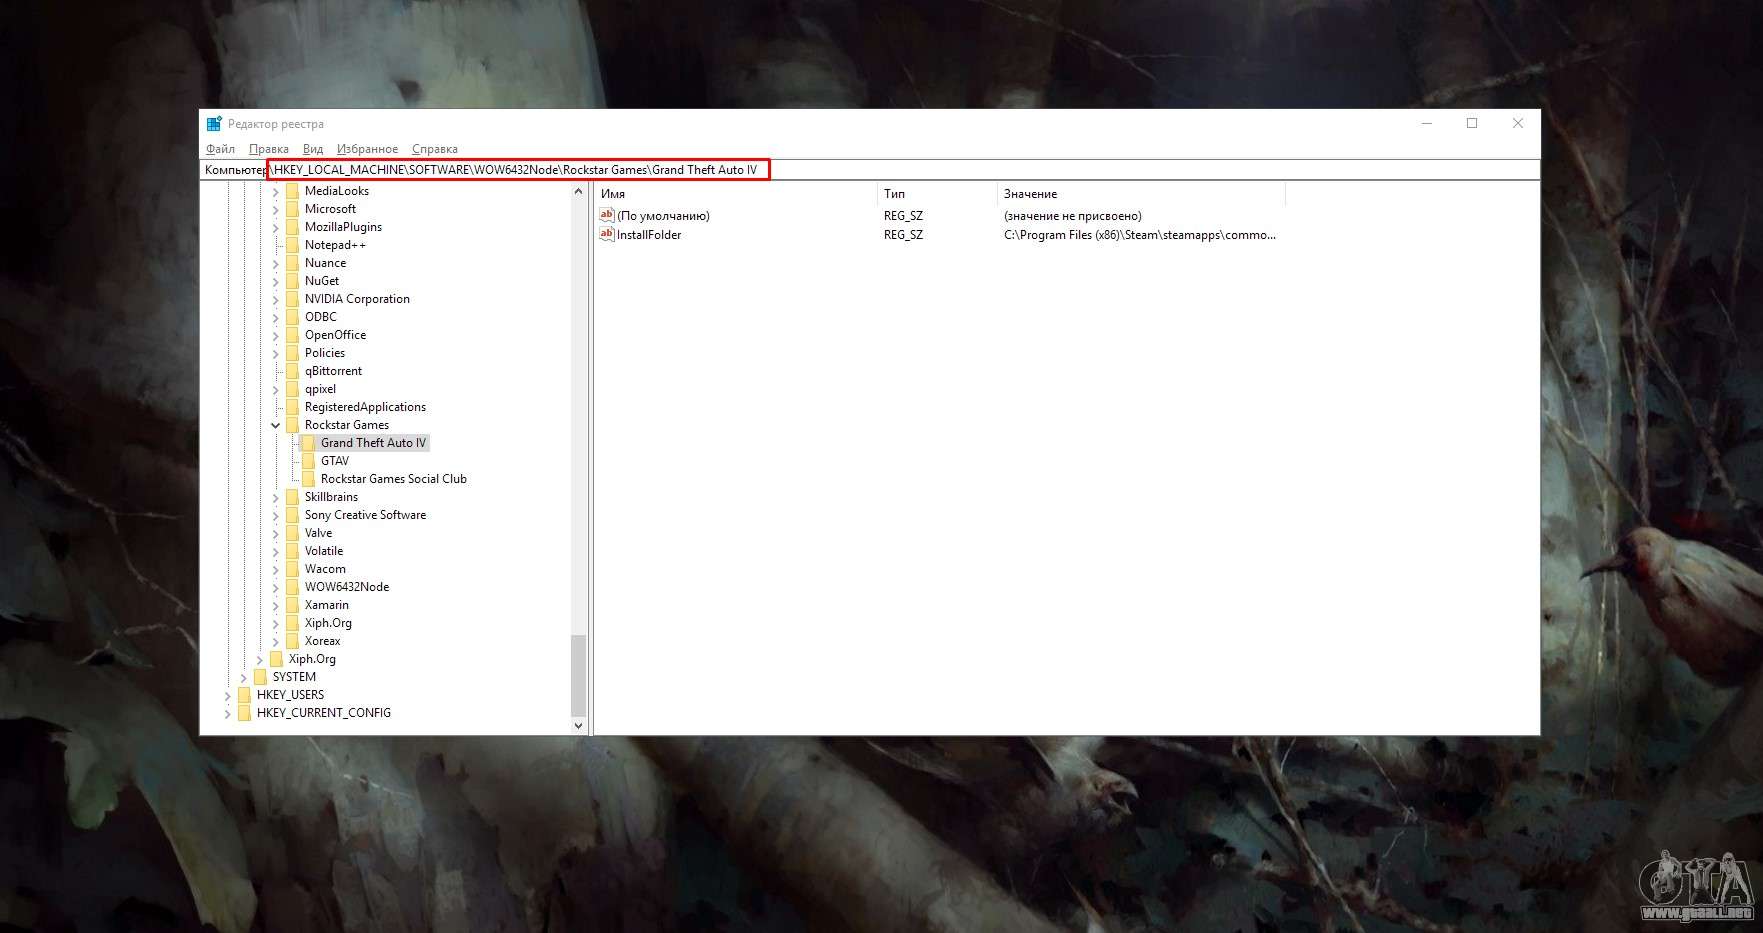Image resolution: width=1763 pixels, height=933 pixels.
Task: Click the GTAV folder icon
Action: point(308,461)
